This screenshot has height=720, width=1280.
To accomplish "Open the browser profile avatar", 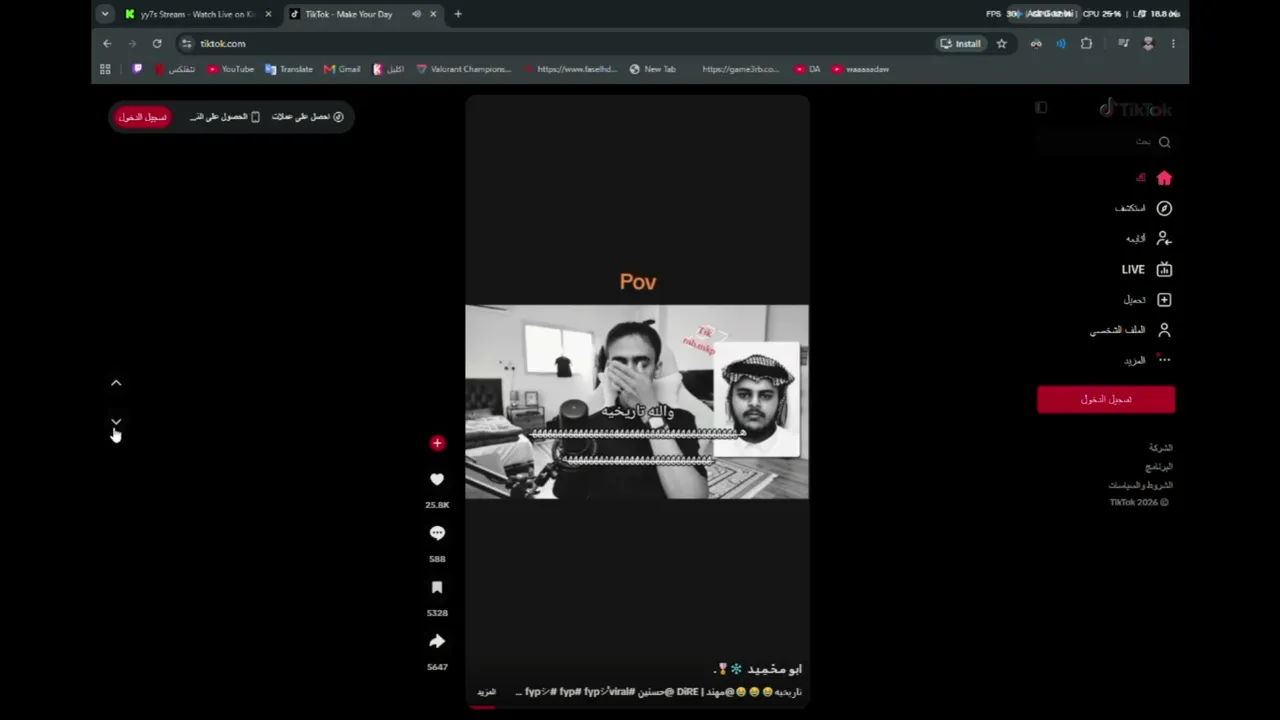I will [1148, 43].
